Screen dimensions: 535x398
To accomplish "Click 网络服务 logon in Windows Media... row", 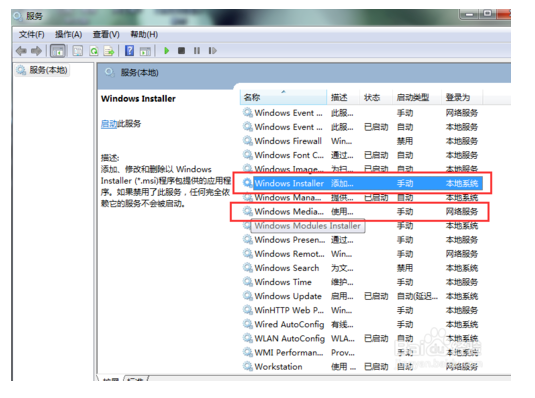I will click(462, 212).
